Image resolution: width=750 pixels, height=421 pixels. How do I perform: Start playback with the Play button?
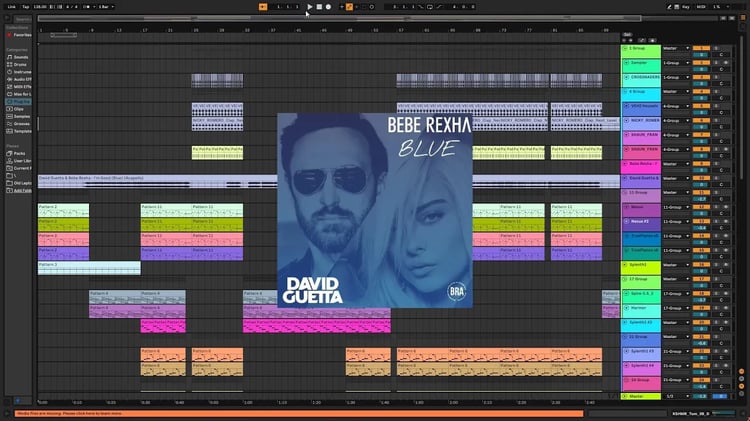pyautogui.click(x=310, y=7)
